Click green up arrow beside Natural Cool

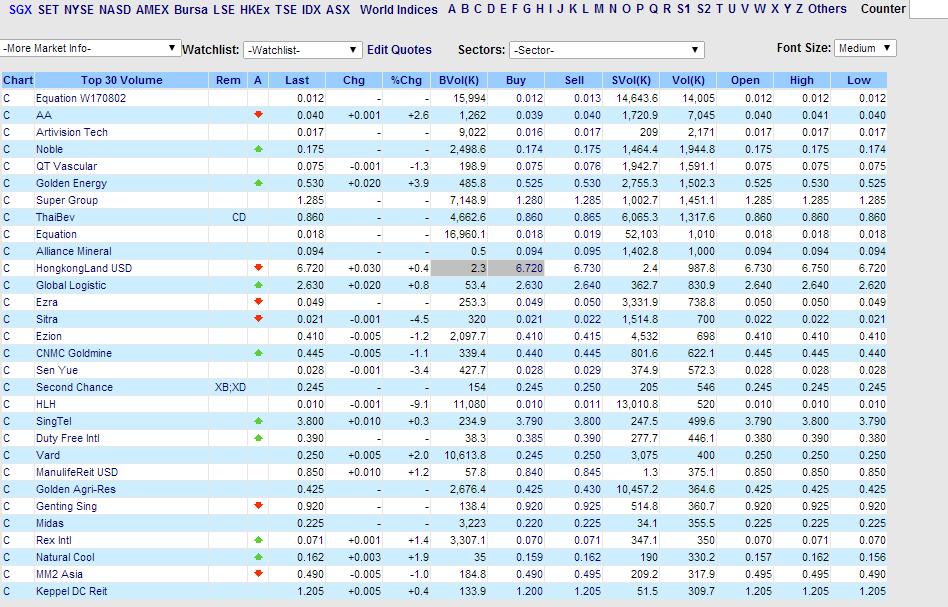[258, 557]
